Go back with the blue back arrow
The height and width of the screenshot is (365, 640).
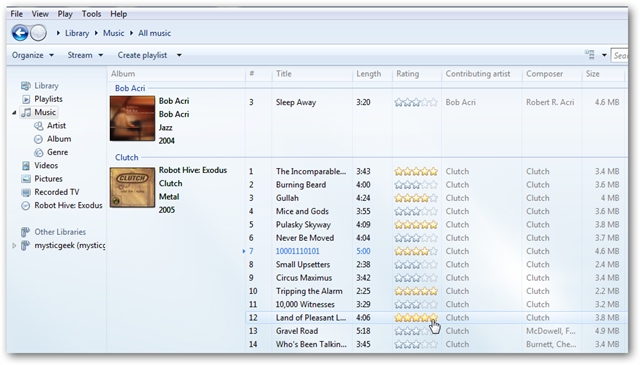point(20,33)
